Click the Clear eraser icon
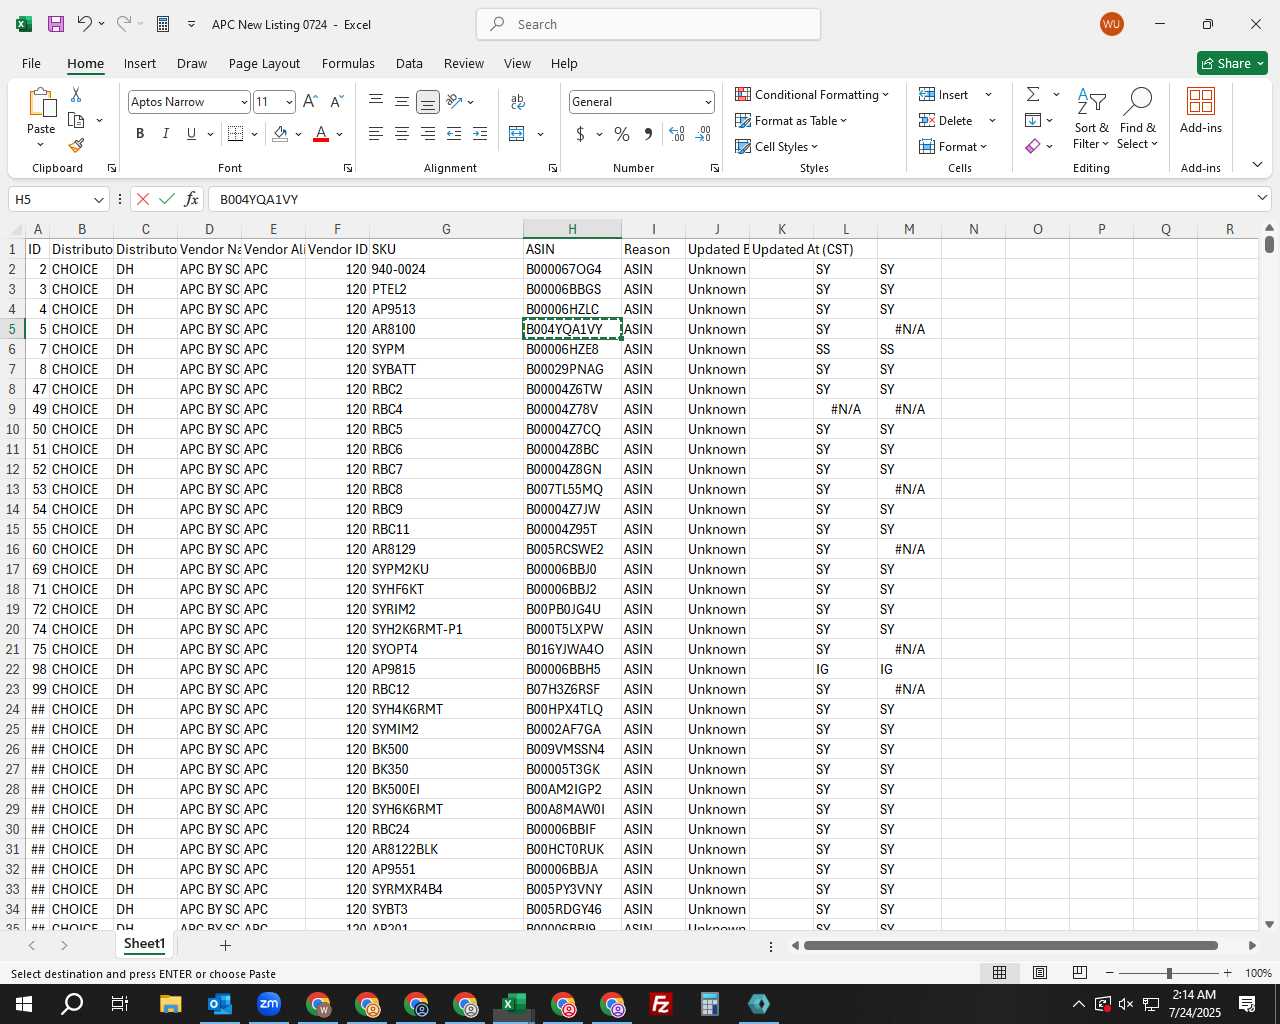Image resolution: width=1280 pixels, height=1024 pixels. point(1033,146)
